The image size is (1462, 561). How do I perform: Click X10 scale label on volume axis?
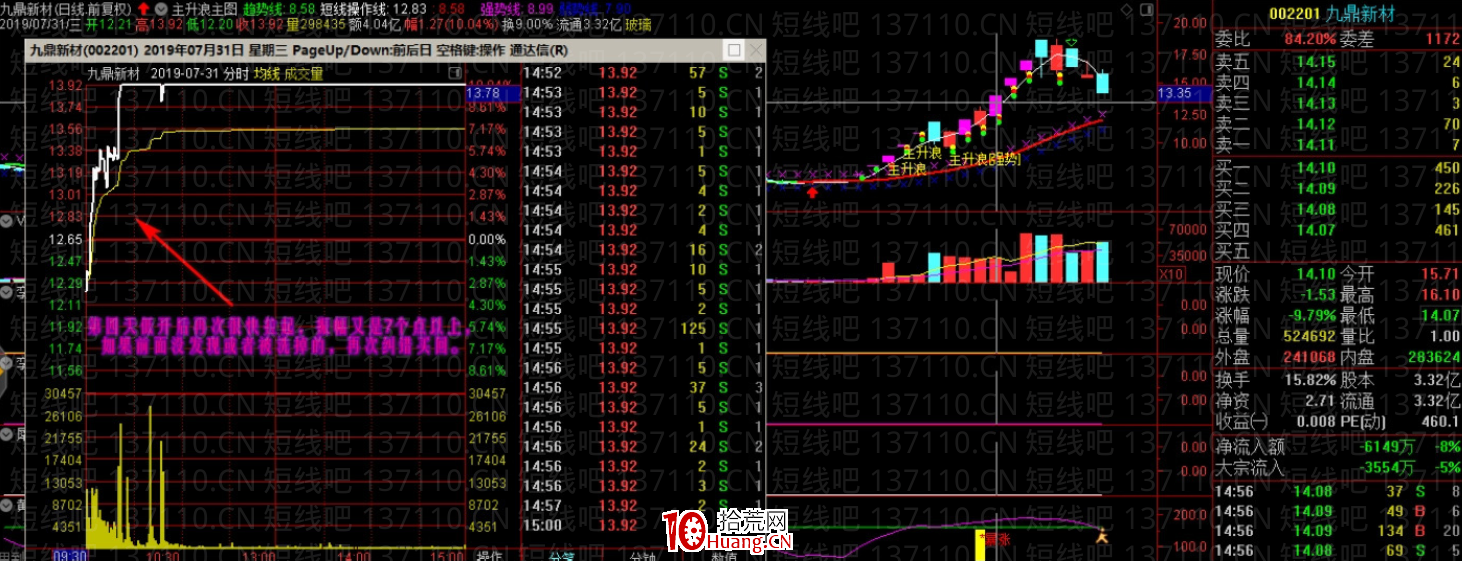click(1171, 274)
